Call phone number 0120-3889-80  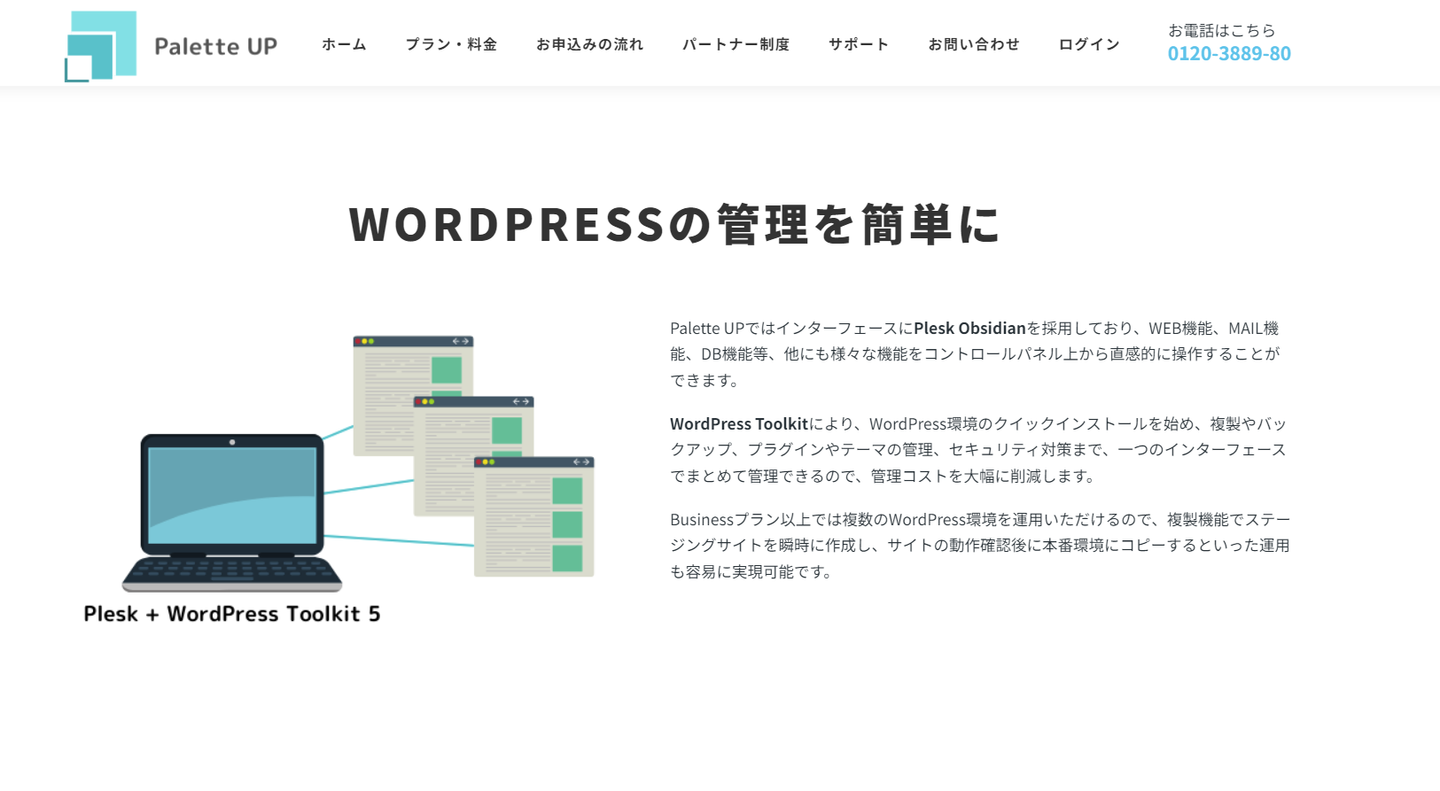point(1229,53)
